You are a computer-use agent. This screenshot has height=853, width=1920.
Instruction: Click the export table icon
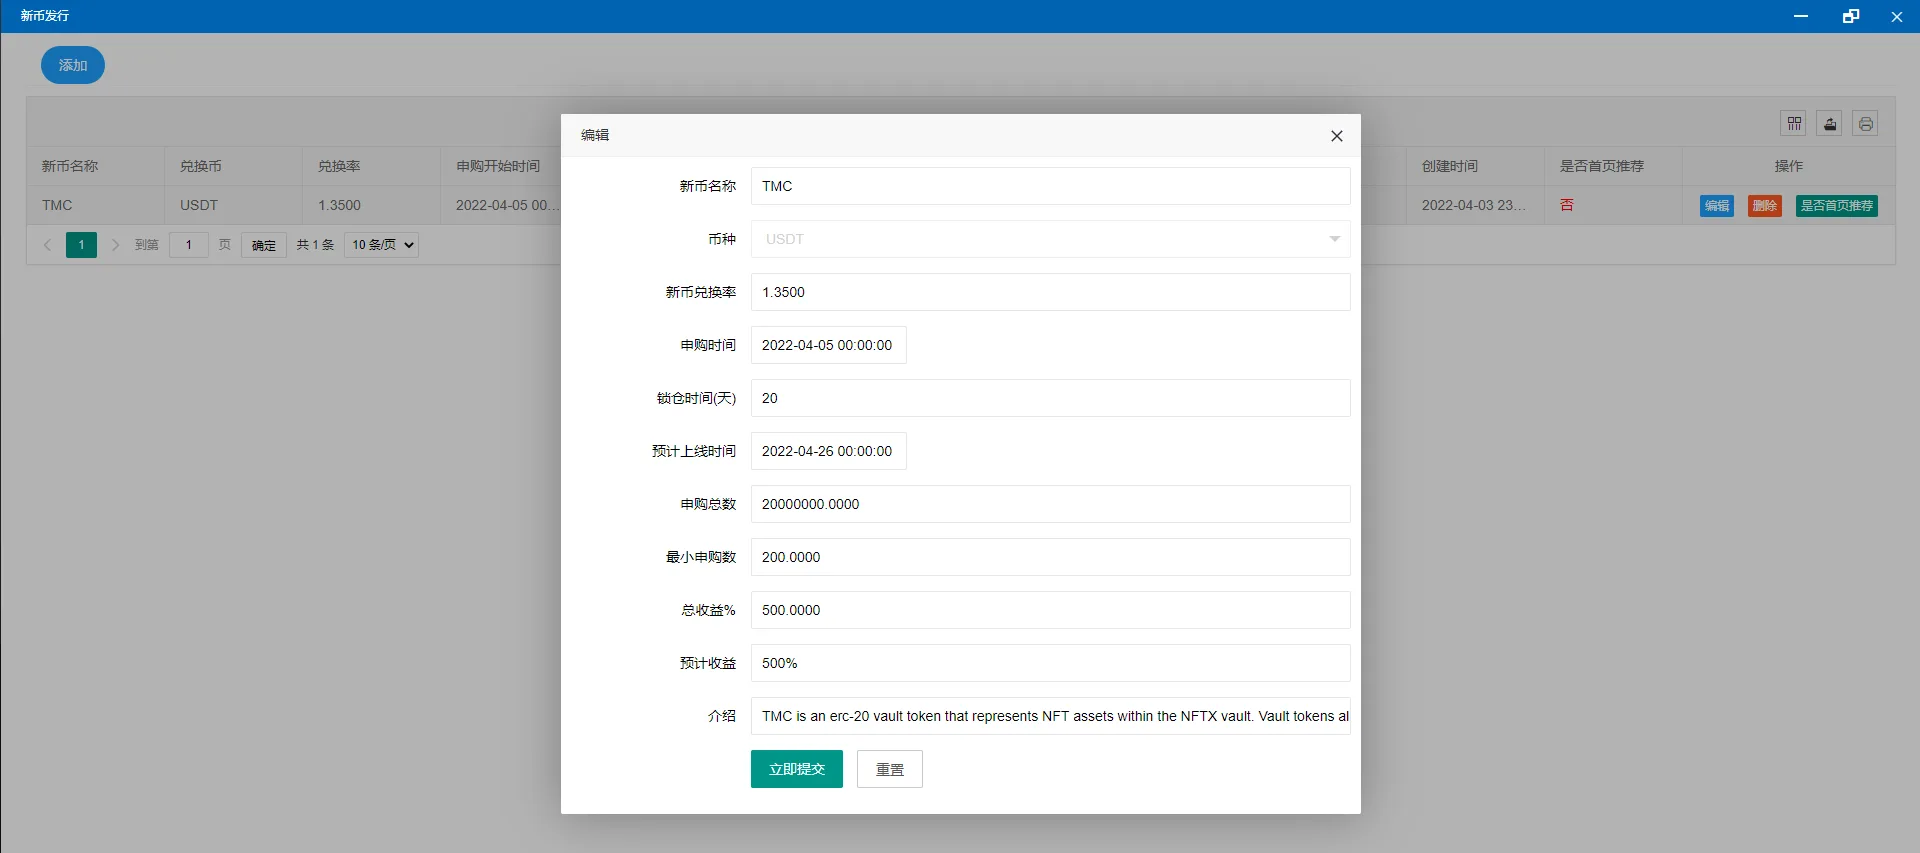point(1830,123)
